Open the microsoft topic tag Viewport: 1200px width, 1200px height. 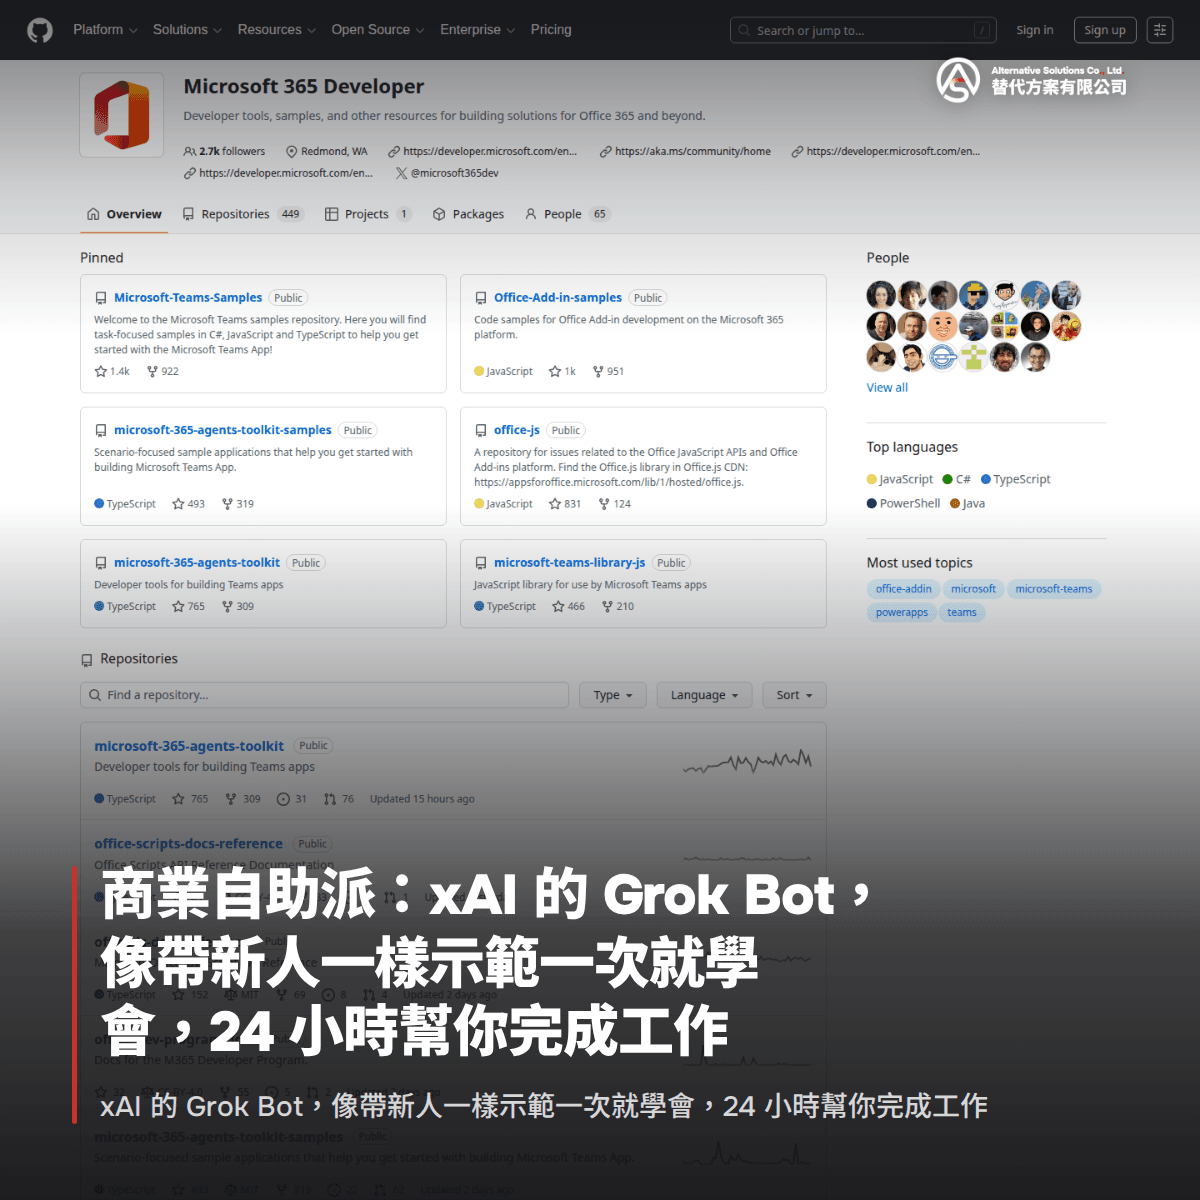click(973, 589)
